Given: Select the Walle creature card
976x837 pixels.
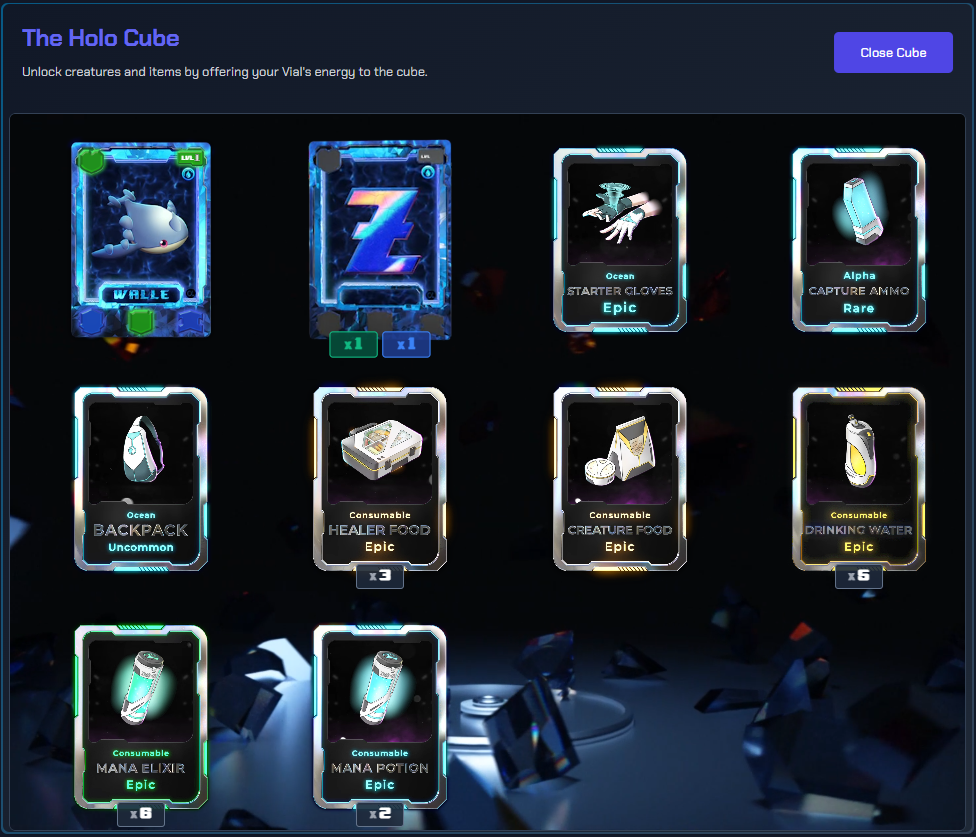Looking at the screenshot, I should pyautogui.click(x=141, y=240).
